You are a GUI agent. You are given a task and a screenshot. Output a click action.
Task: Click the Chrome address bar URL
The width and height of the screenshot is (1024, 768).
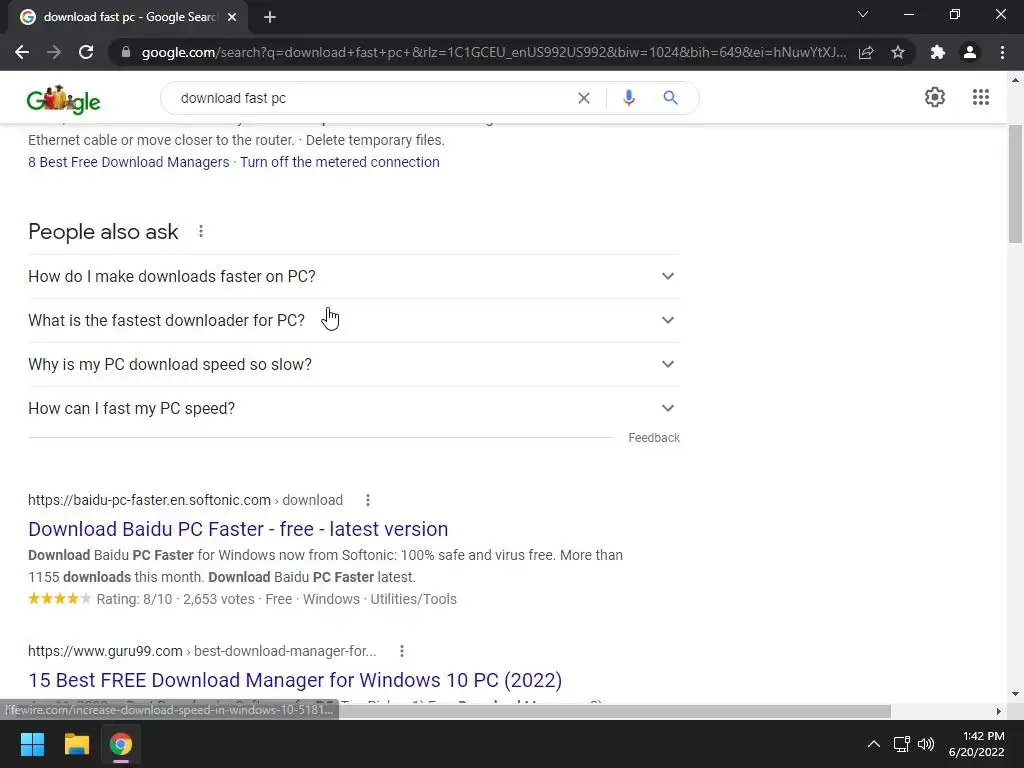(494, 52)
